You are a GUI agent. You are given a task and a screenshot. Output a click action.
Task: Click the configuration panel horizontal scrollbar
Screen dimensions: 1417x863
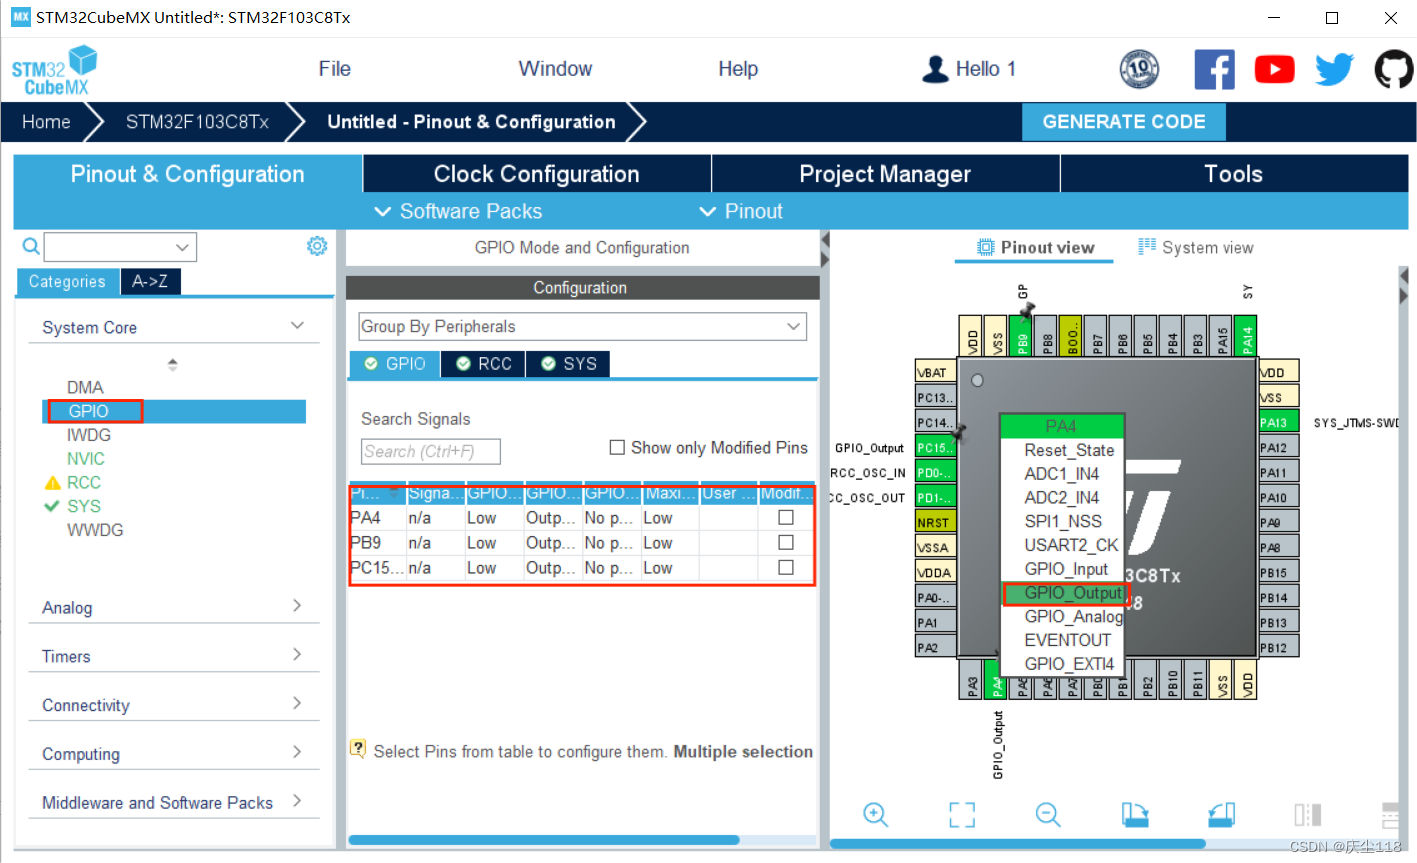544,840
